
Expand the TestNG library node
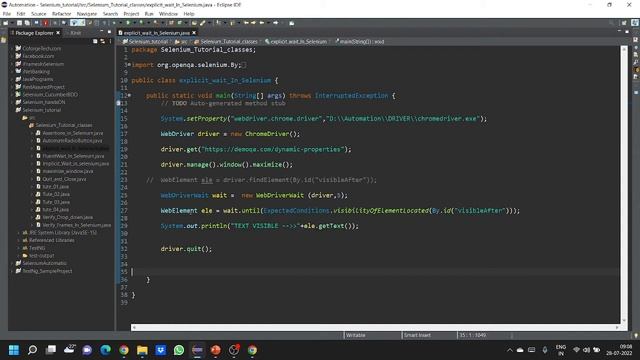pos(19,248)
